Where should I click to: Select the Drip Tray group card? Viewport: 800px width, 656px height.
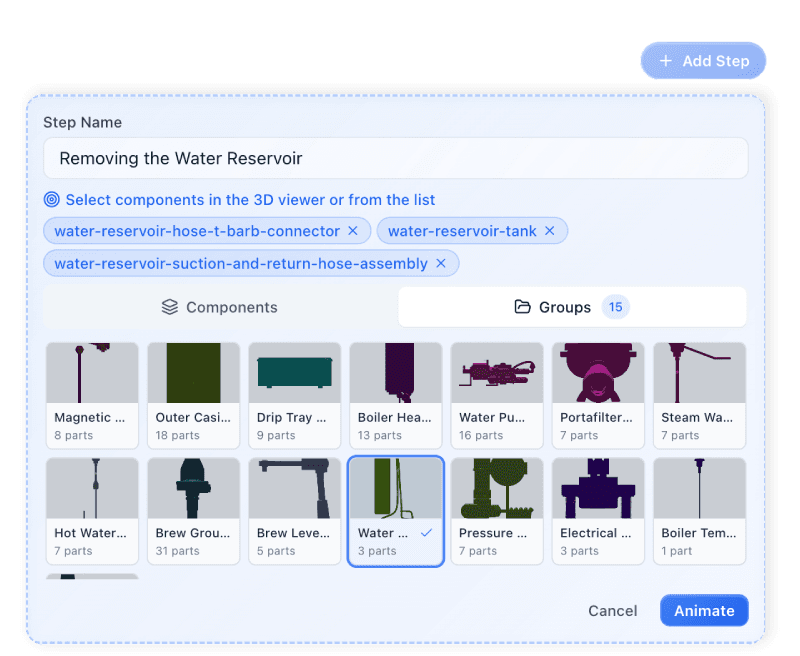pyautogui.click(x=294, y=395)
